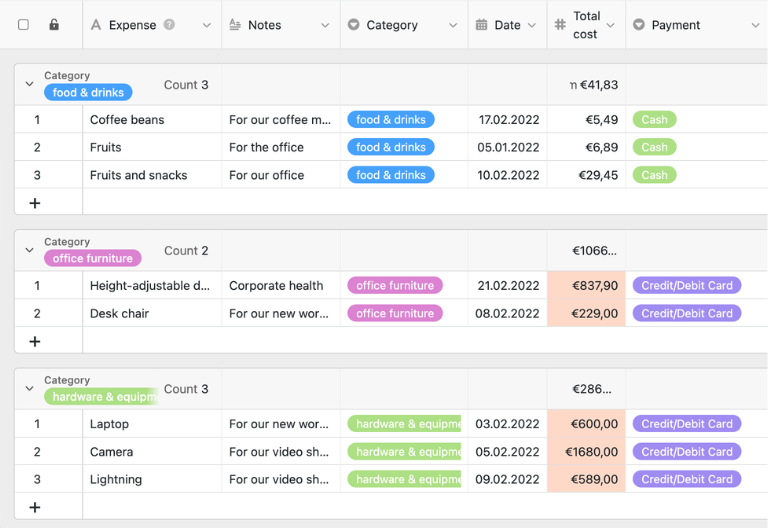The height and width of the screenshot is (528, 768).
Task: Click the Notes long-text field icon
Action: click(x=235, y=25)
